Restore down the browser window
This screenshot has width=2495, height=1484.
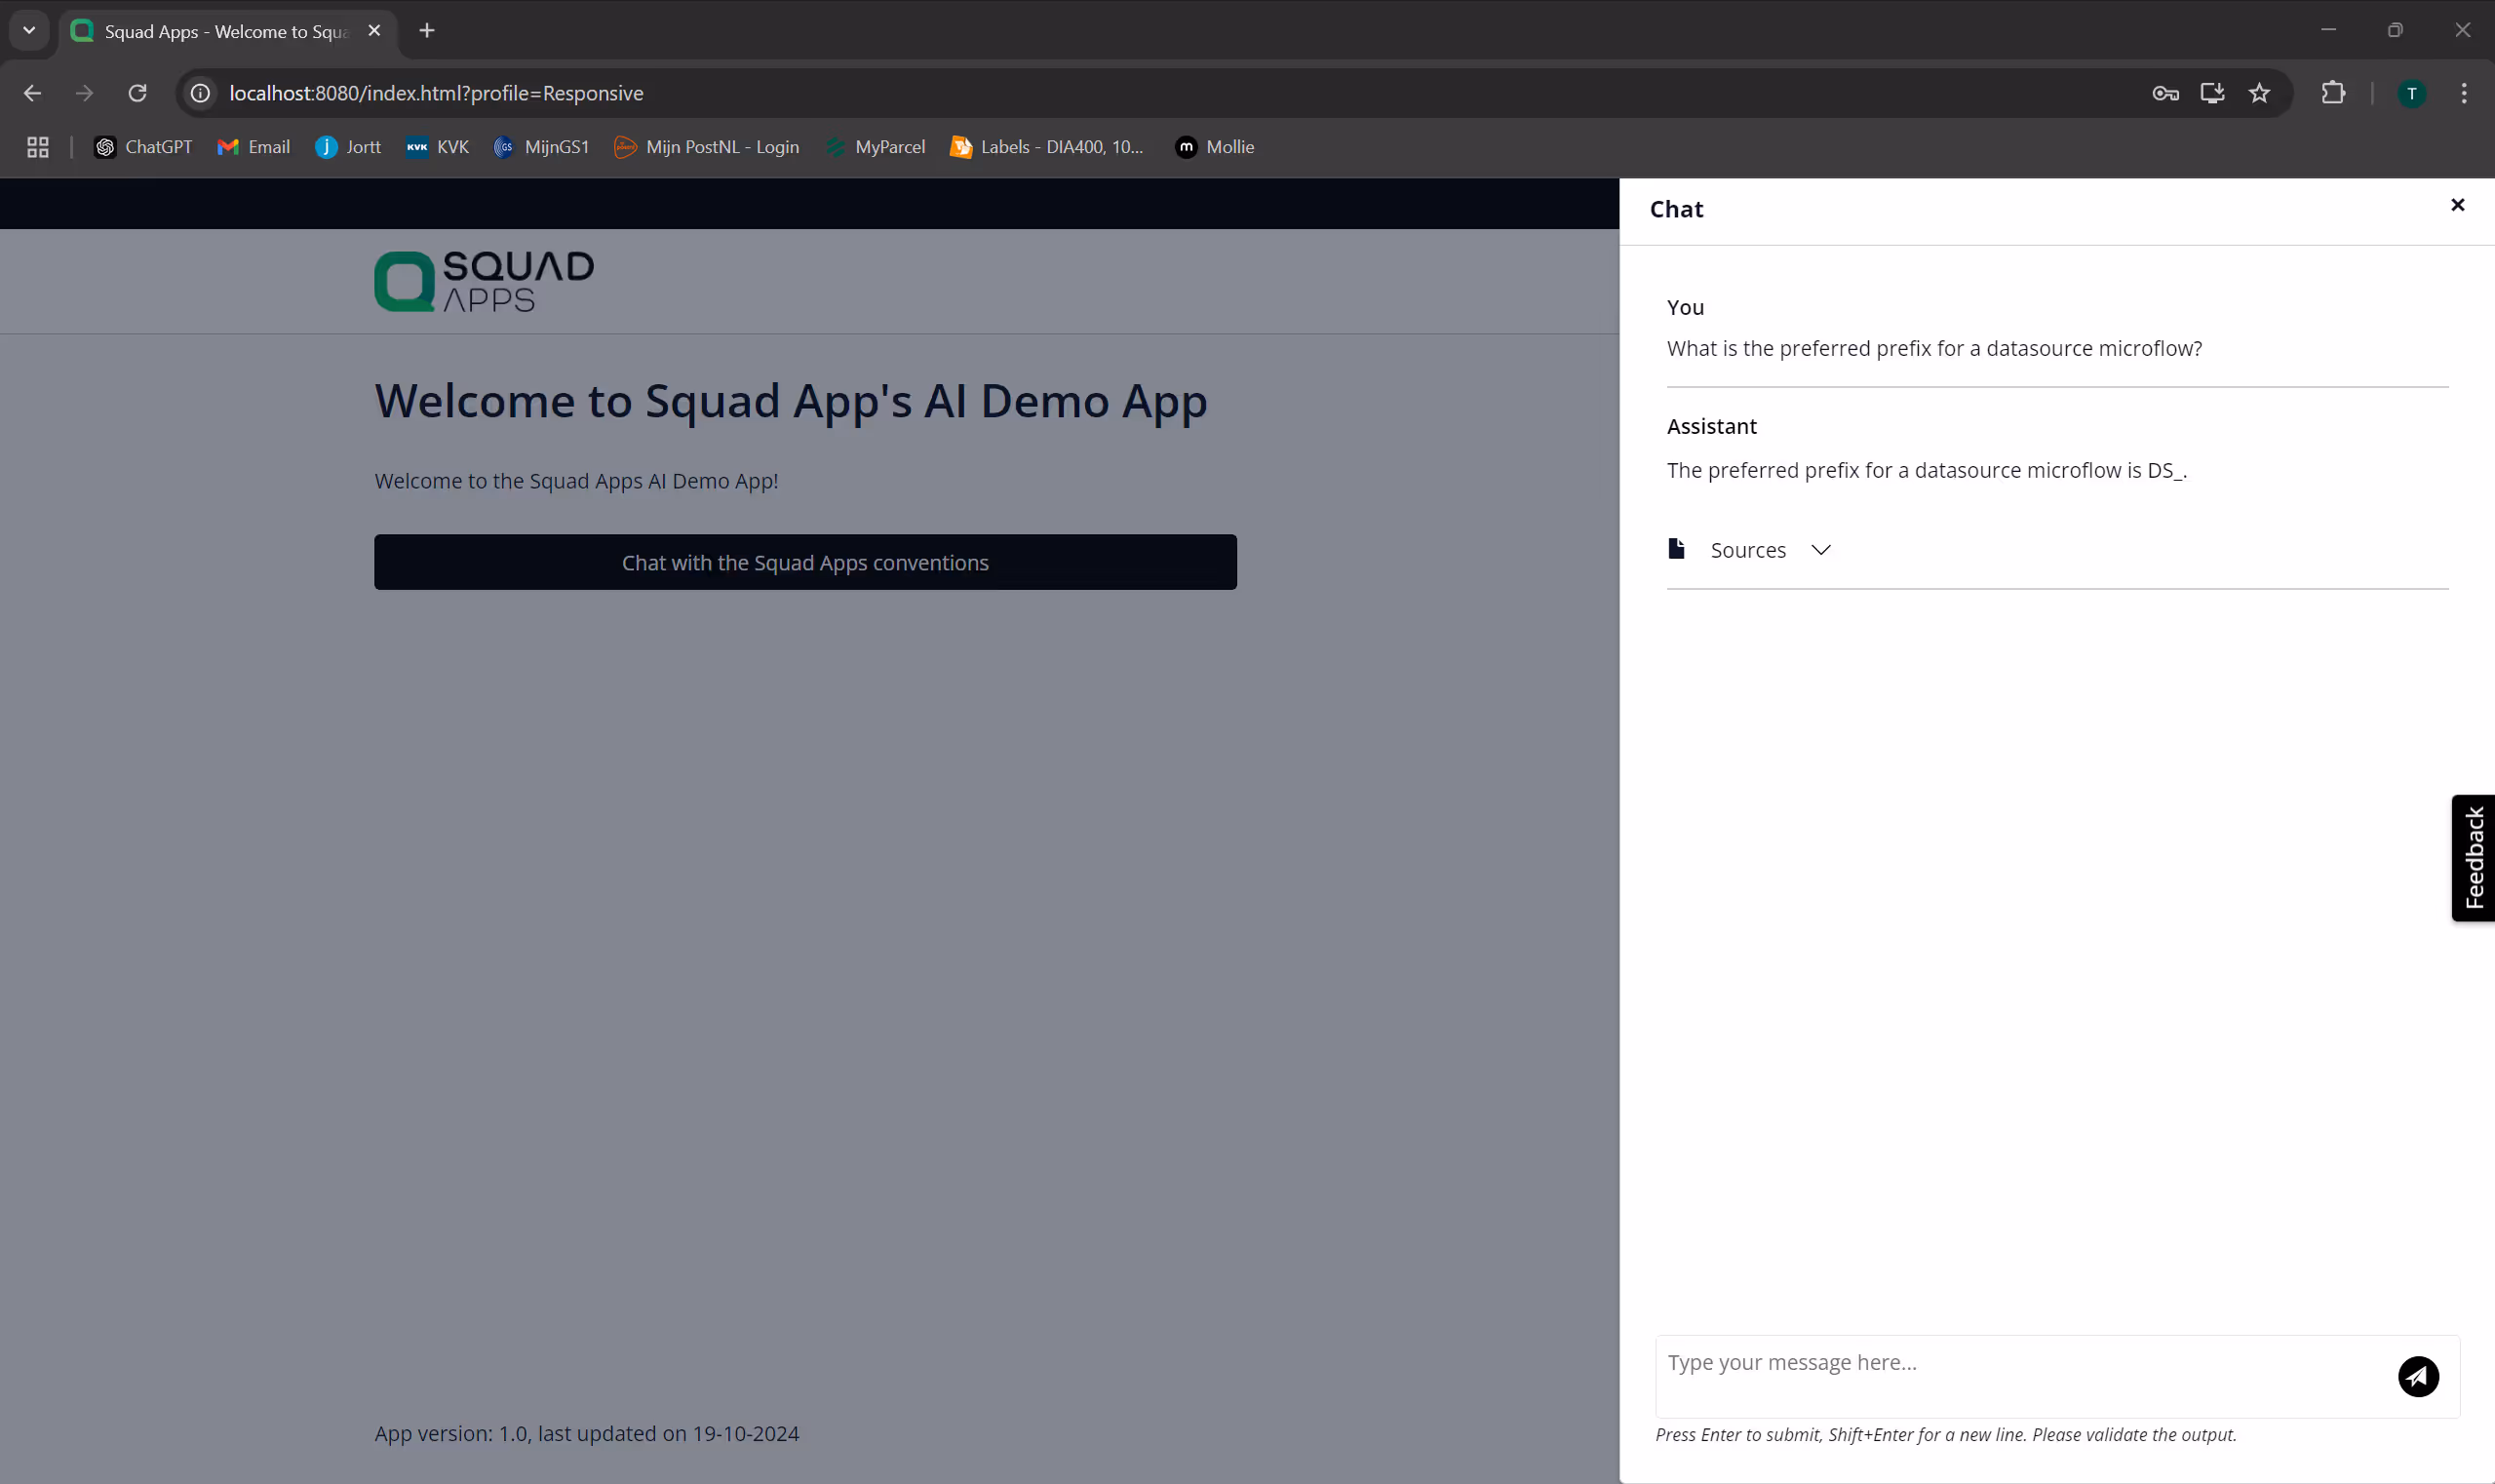[x=2395, y=30]
